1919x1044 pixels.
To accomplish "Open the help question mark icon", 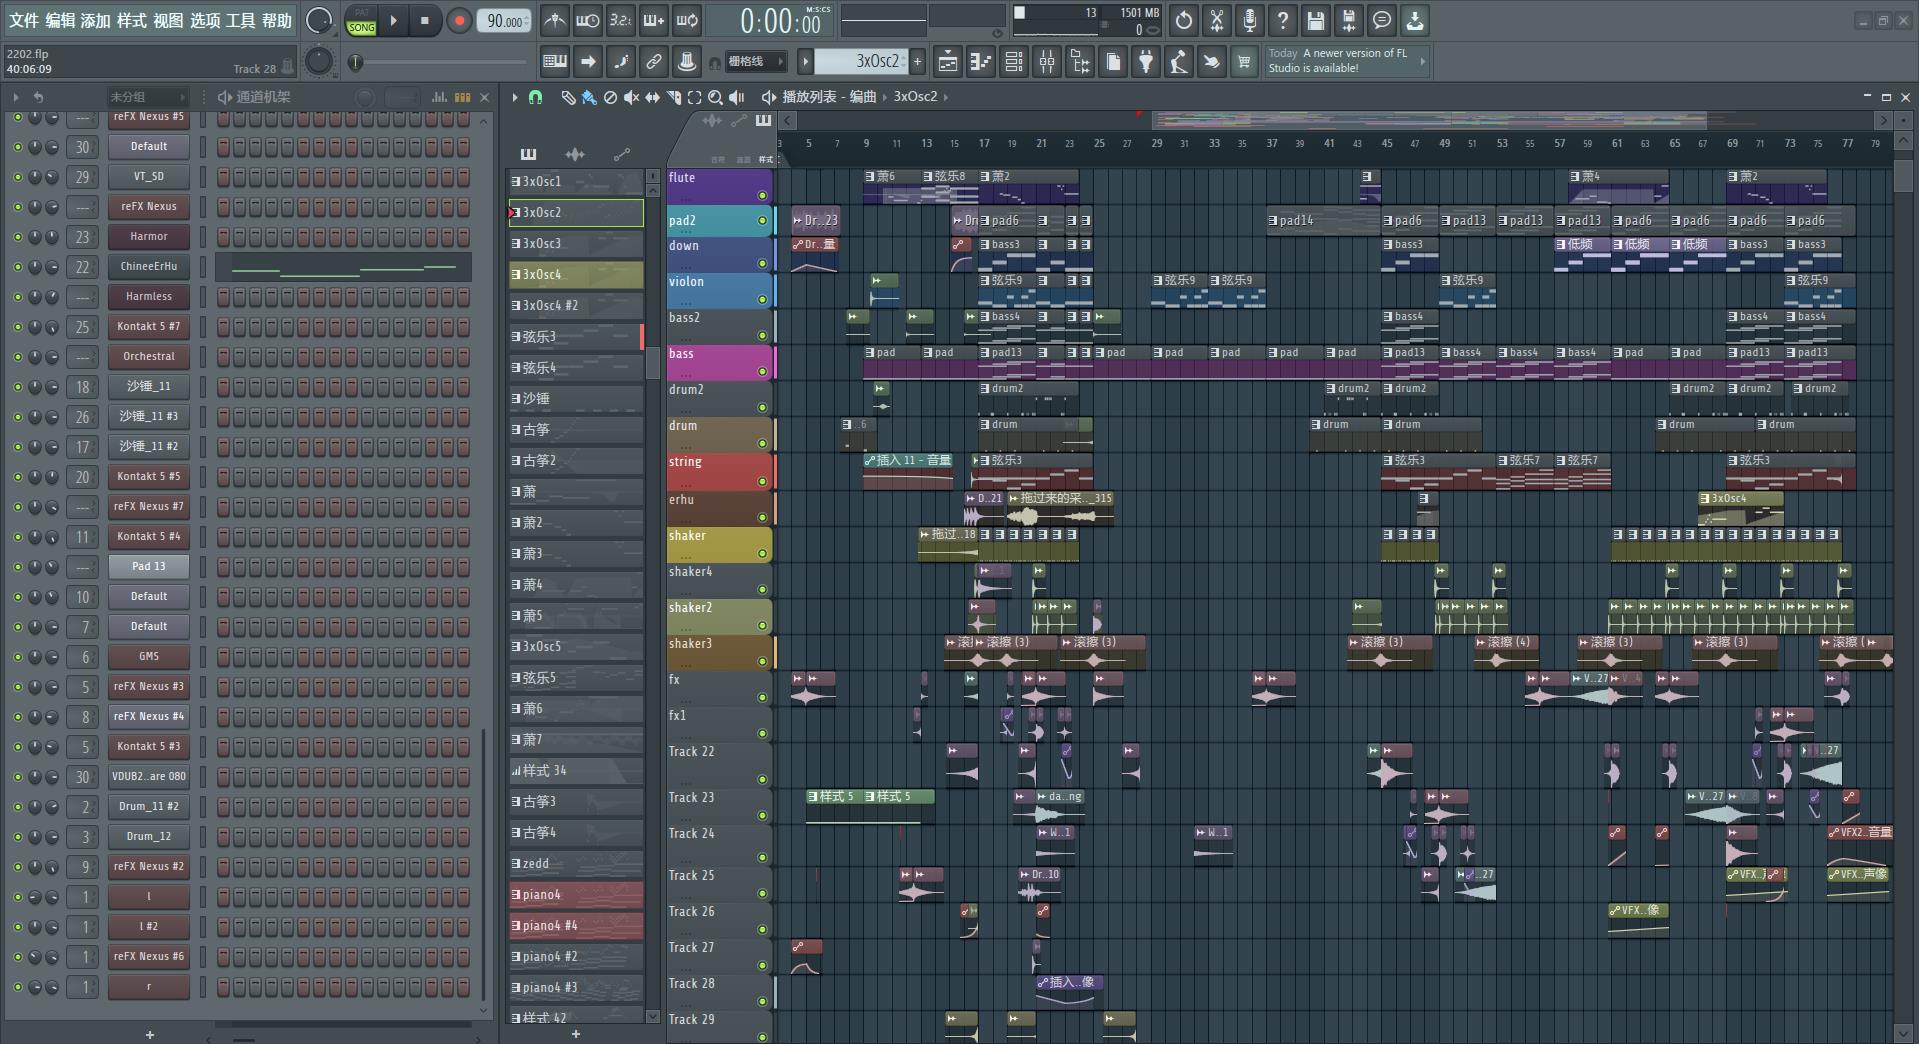I will click(x=1283, y=20).
